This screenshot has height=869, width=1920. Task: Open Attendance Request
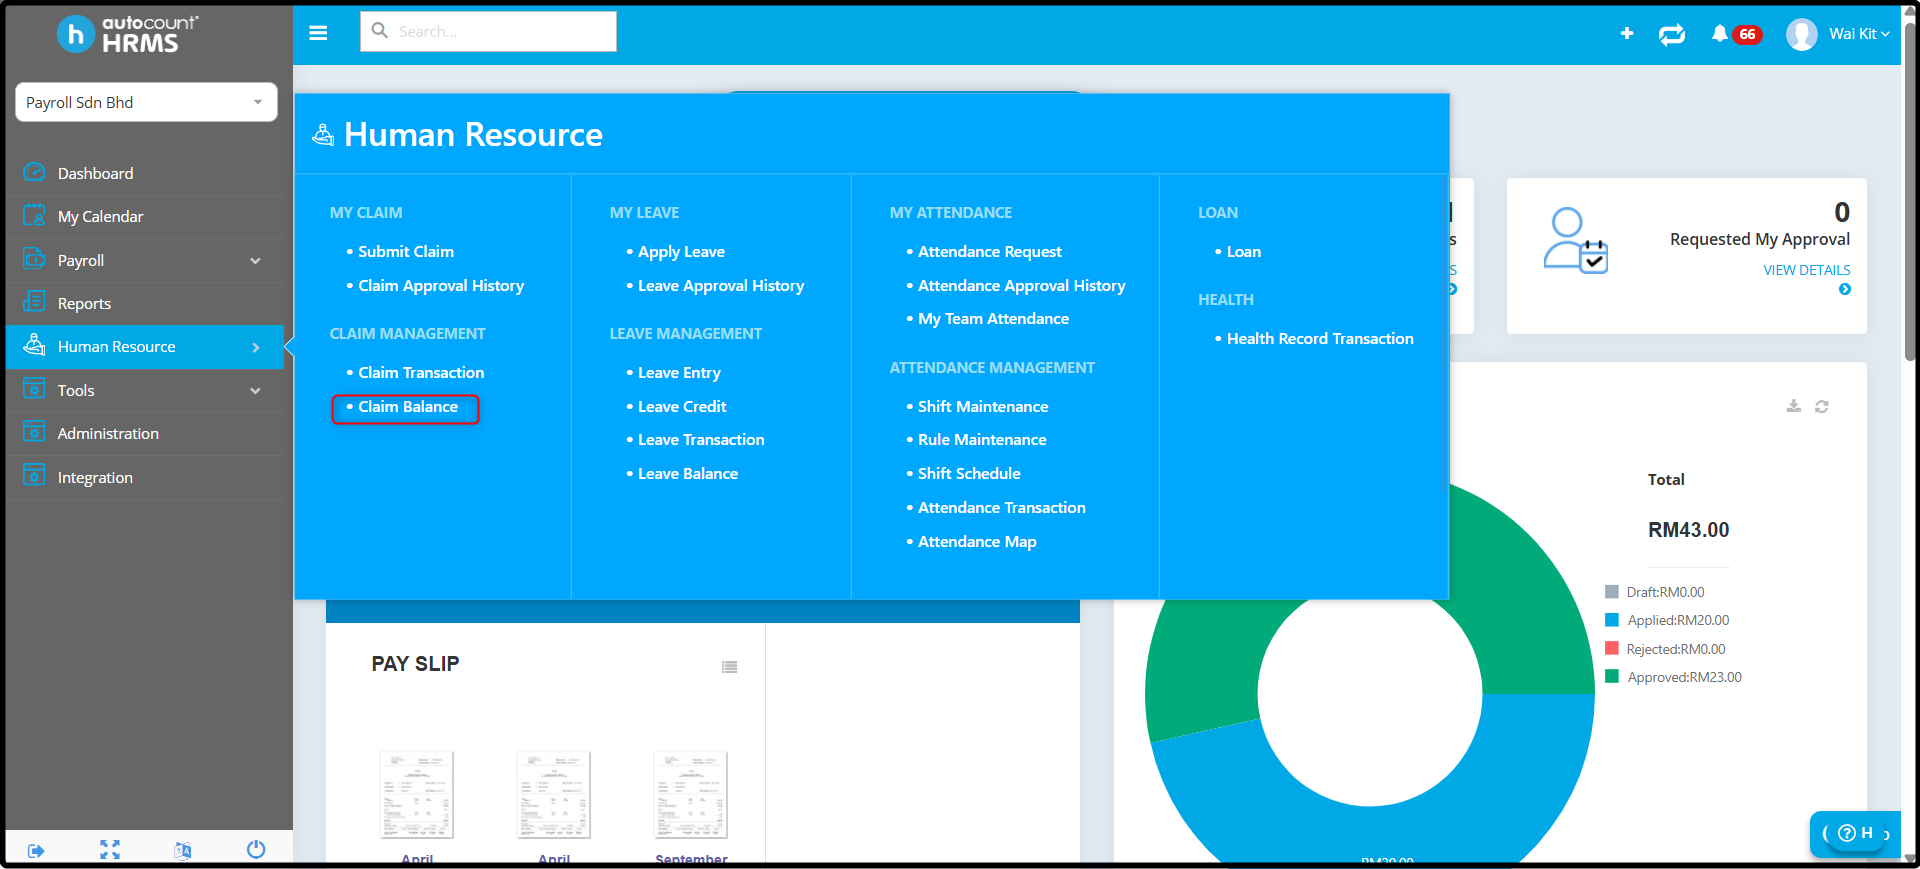click(989, 252)
